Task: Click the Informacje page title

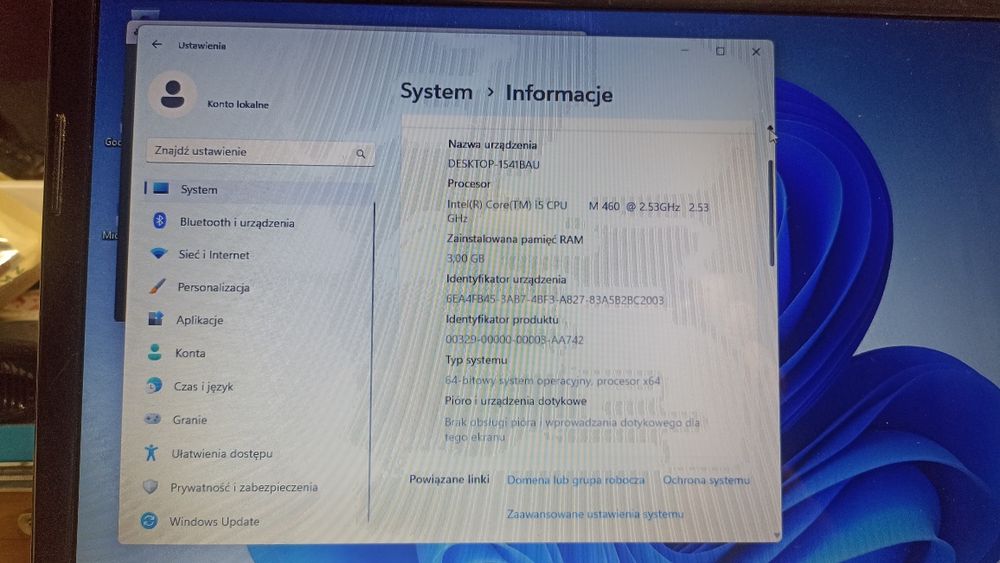Action: click(559, 93)
